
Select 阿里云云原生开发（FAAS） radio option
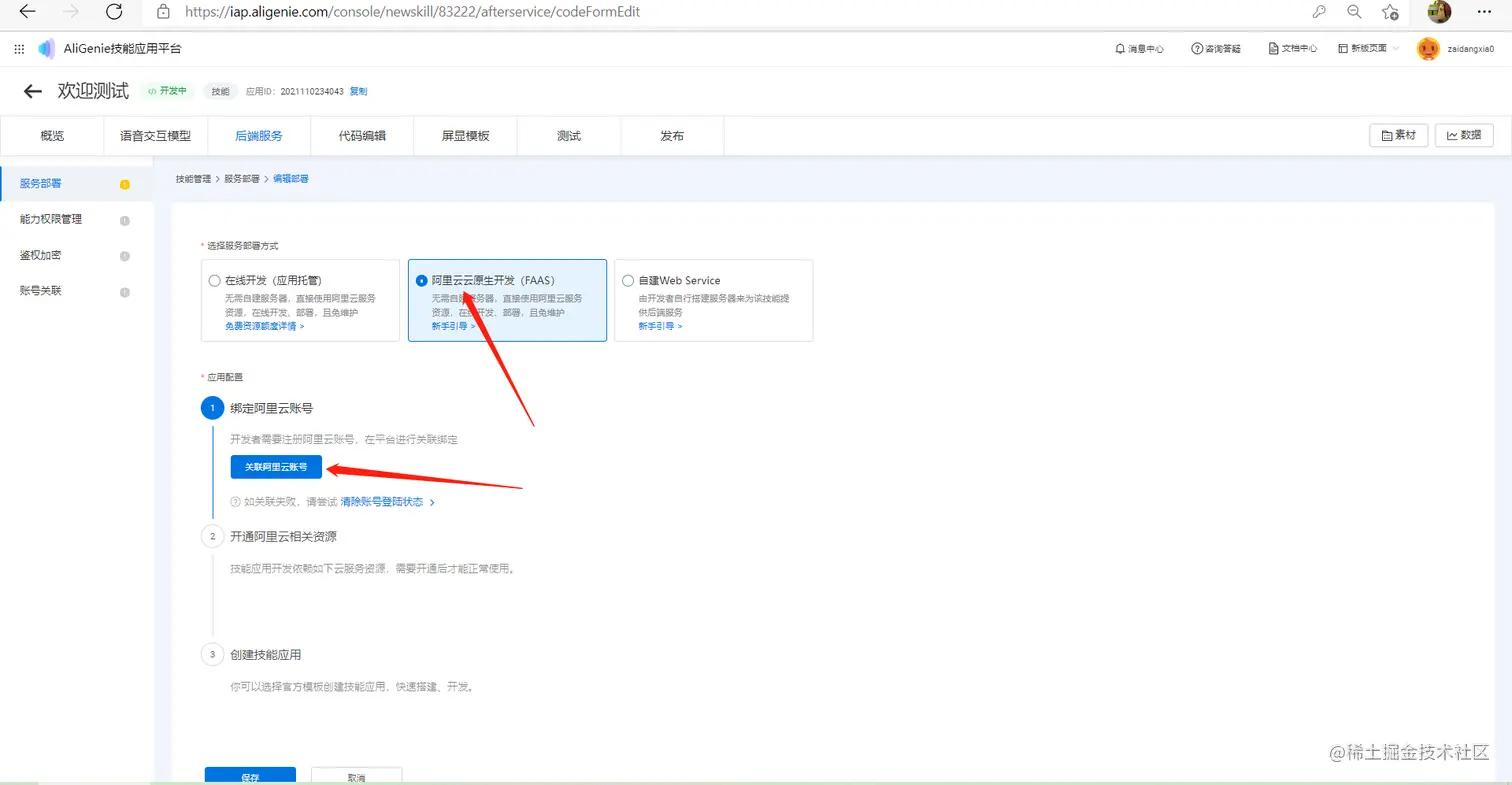pyautogui.click(x=421, y=281)
